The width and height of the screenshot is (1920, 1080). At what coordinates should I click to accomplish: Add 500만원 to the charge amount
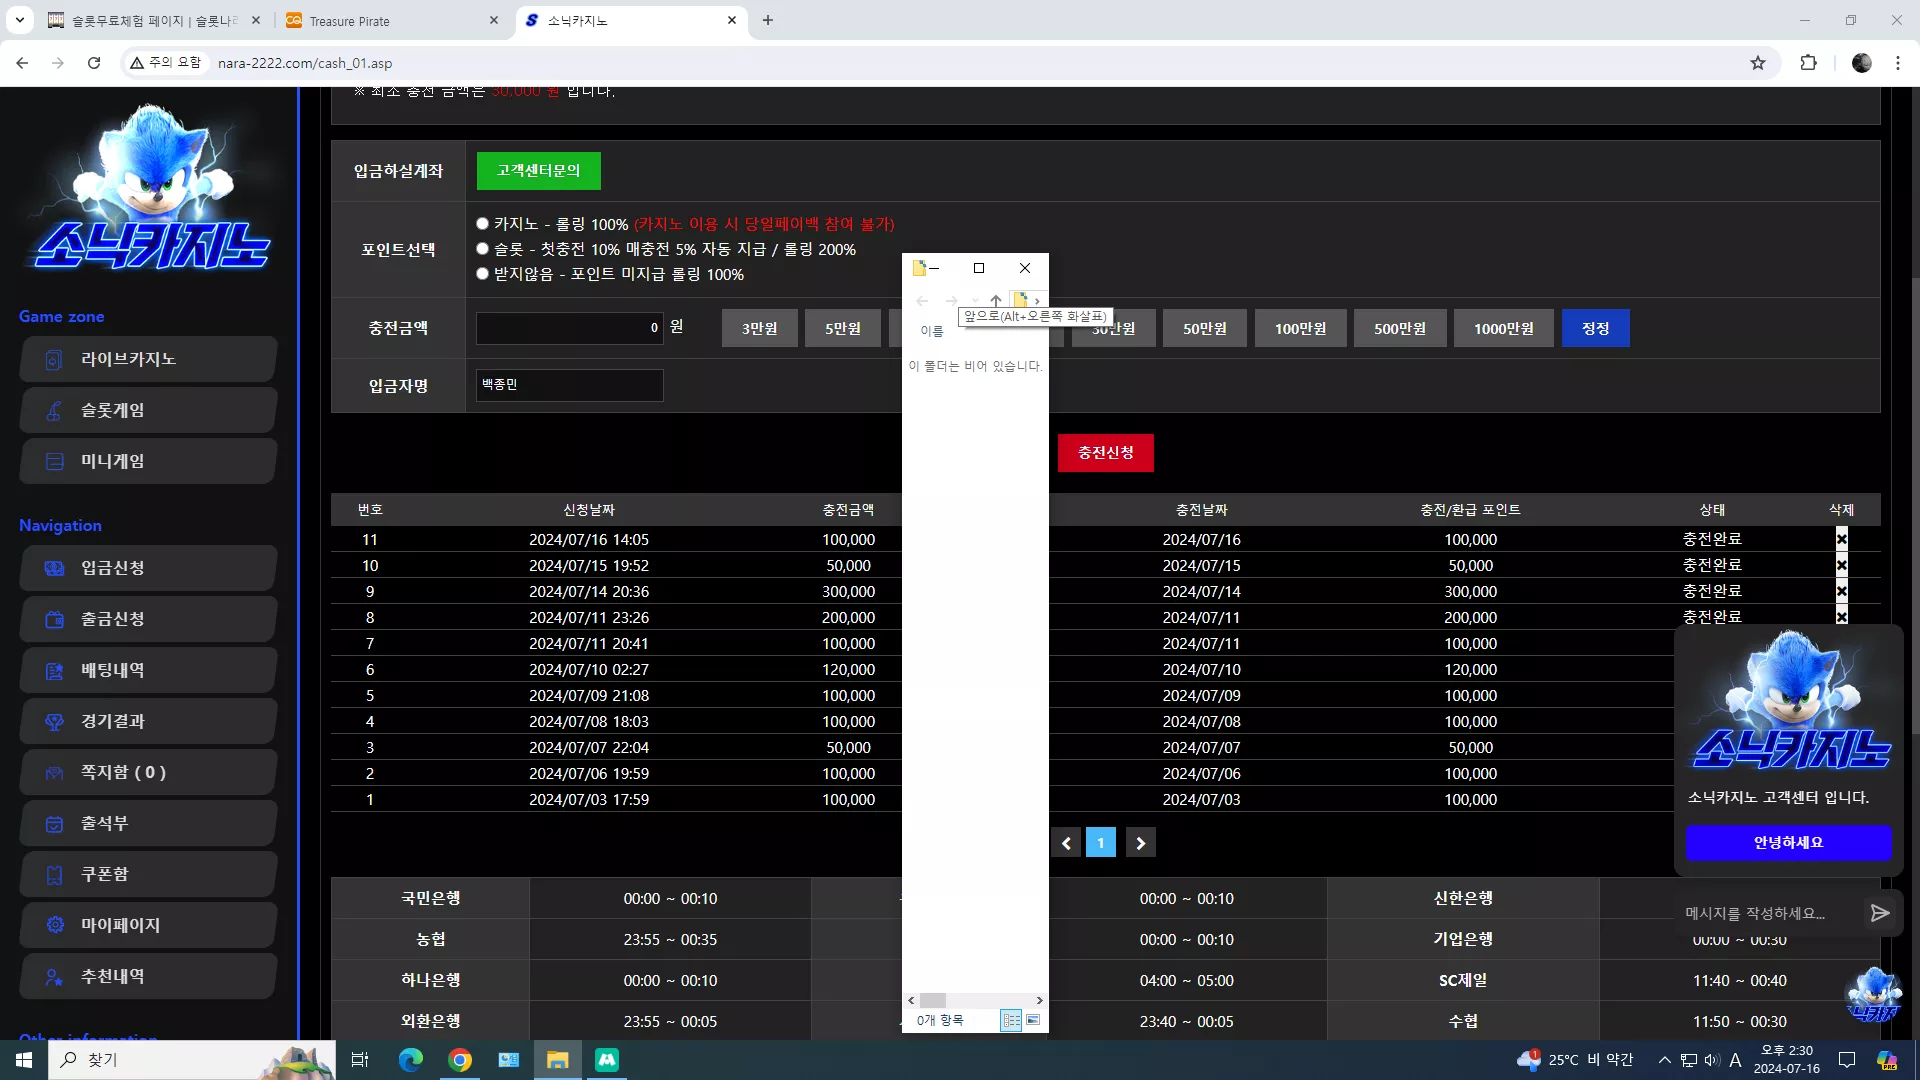(1400, 328)
